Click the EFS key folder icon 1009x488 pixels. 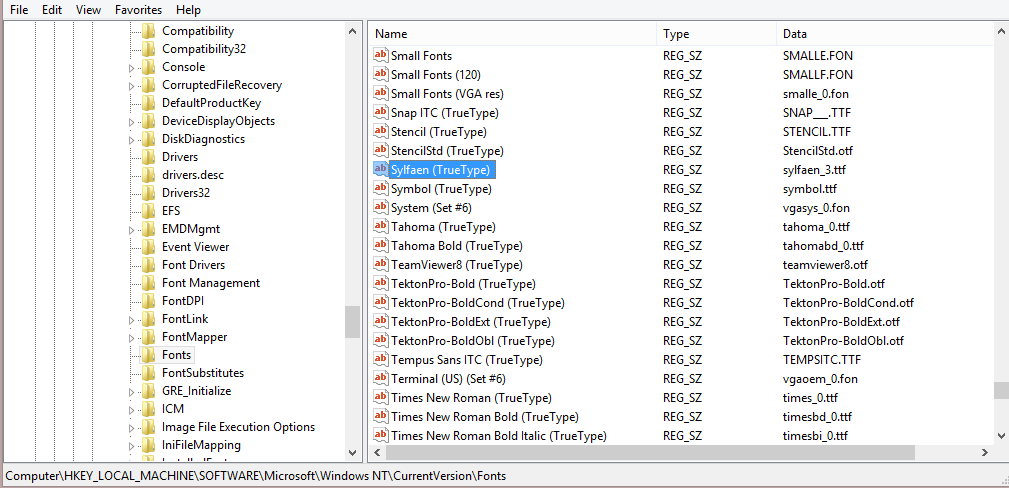(148, 211)
